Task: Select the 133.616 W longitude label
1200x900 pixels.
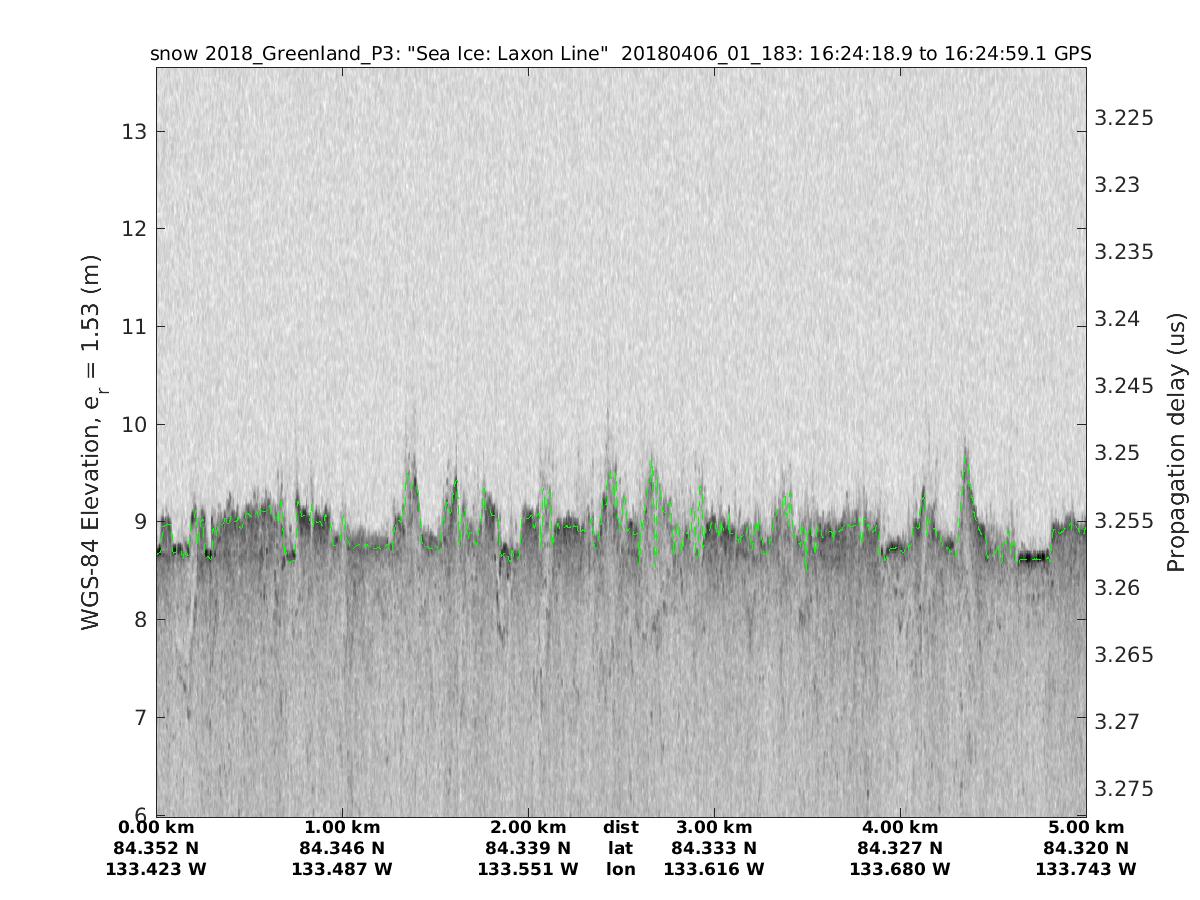Action: point(714,869)
